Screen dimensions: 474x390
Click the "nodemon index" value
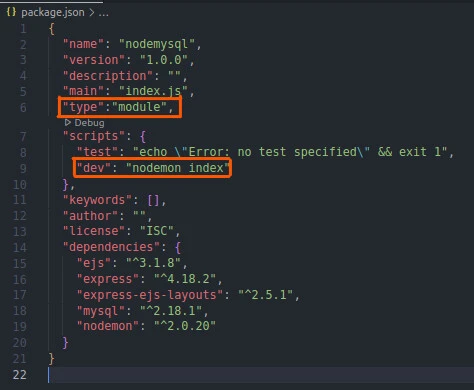[178, 168]
